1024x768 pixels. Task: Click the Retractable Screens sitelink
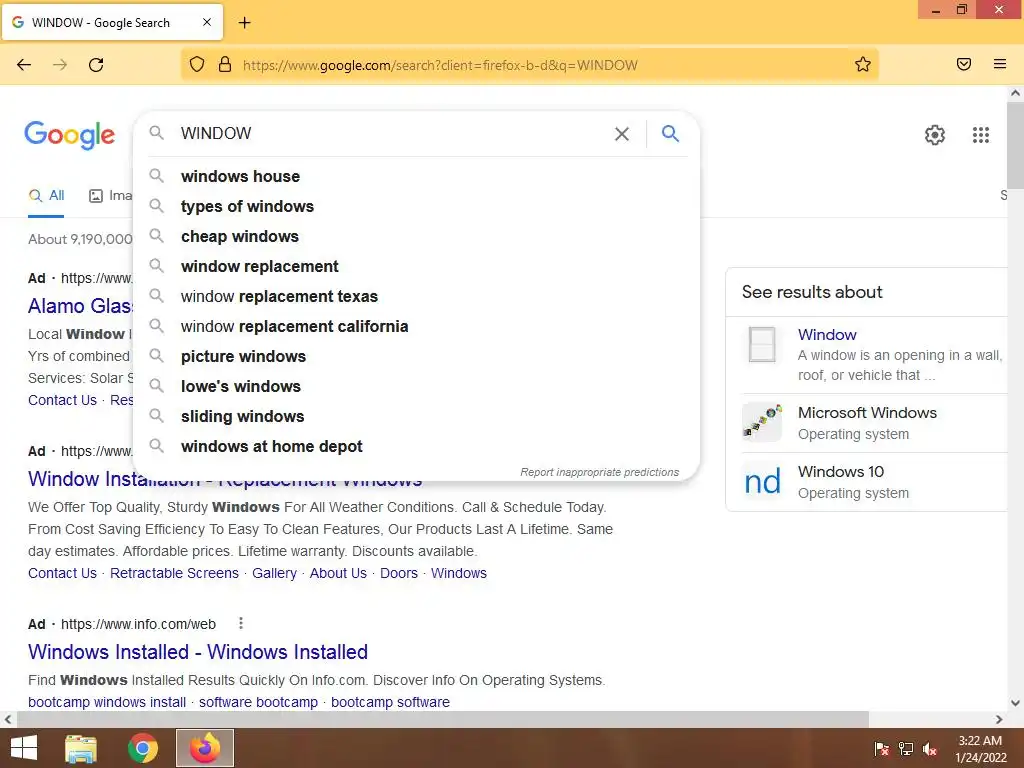(x=174, y=573)
